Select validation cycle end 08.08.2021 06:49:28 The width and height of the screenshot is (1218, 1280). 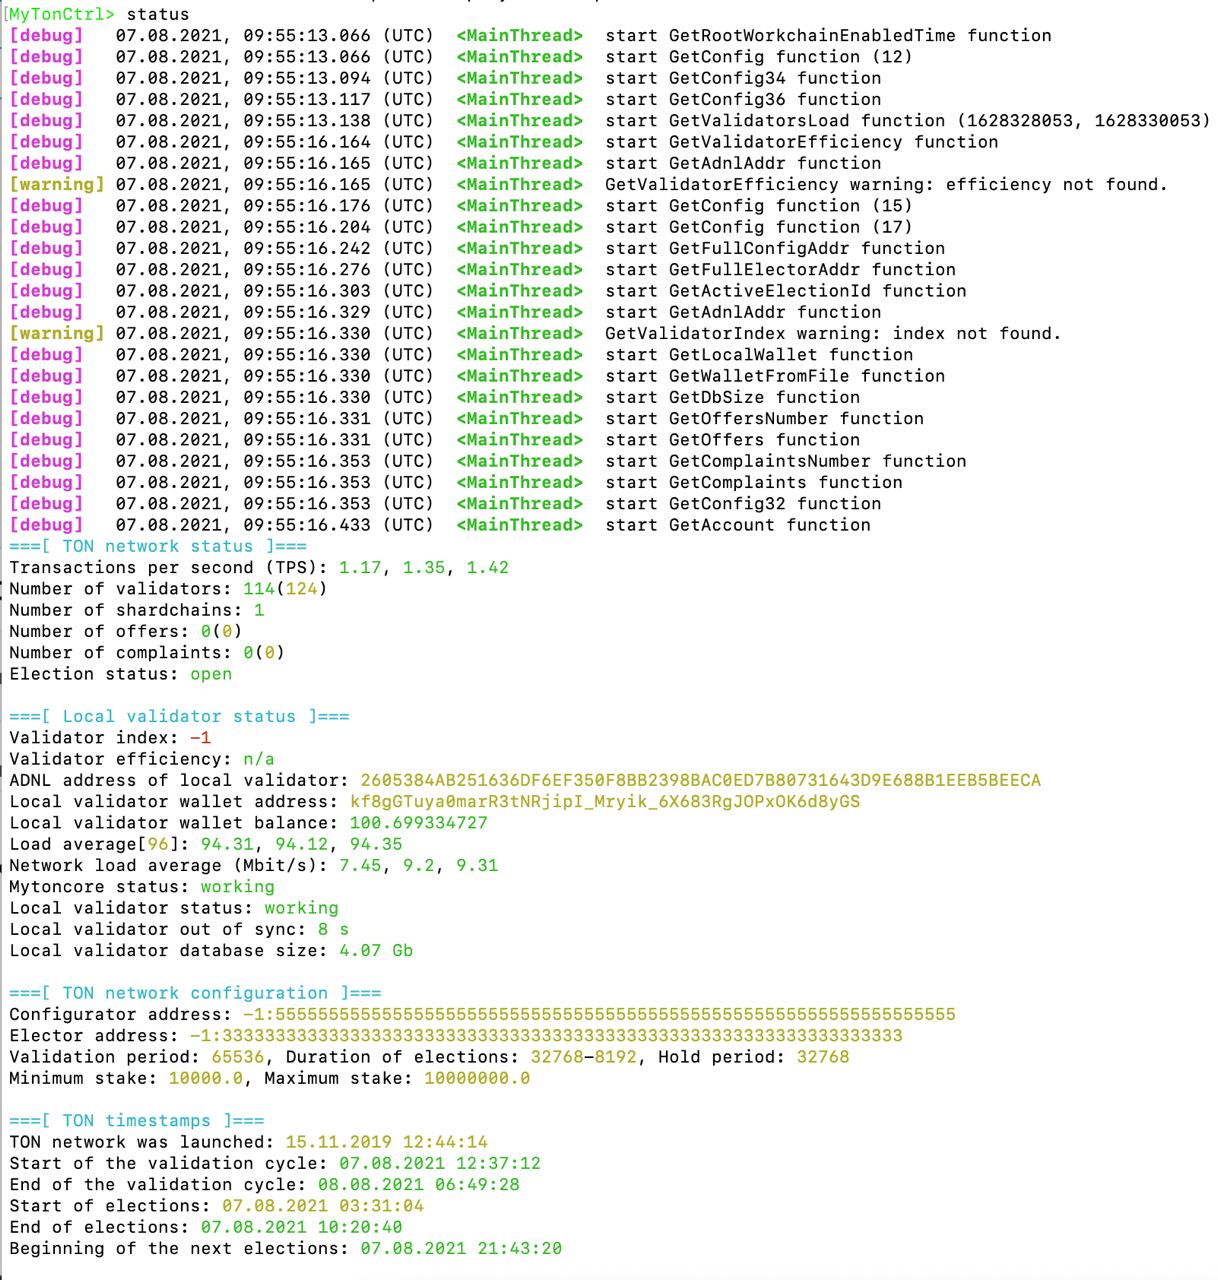tap(419, 1185)
